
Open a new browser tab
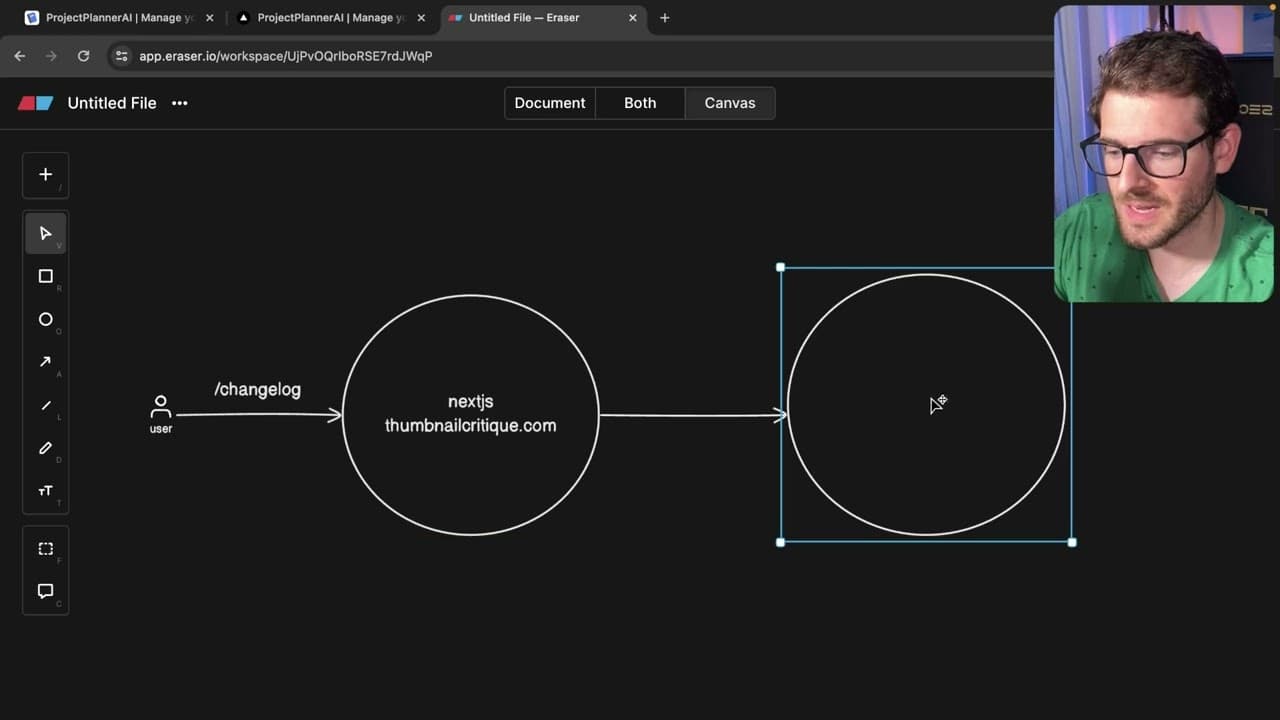[664, 18]
